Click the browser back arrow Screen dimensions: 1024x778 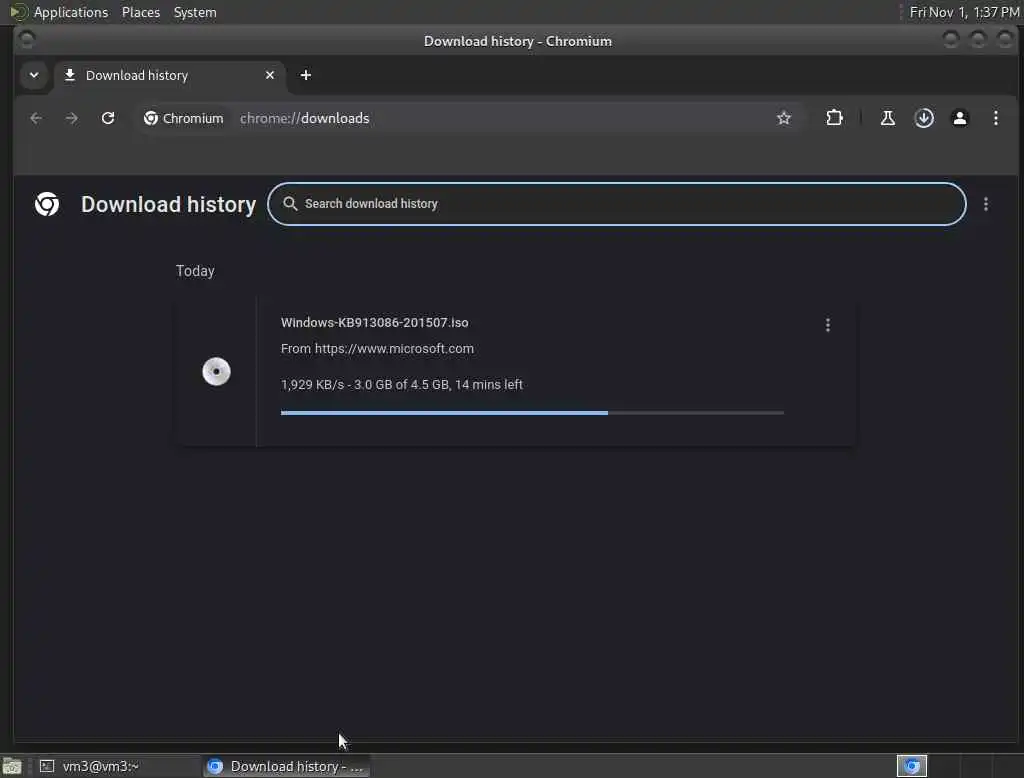[36, 118]
